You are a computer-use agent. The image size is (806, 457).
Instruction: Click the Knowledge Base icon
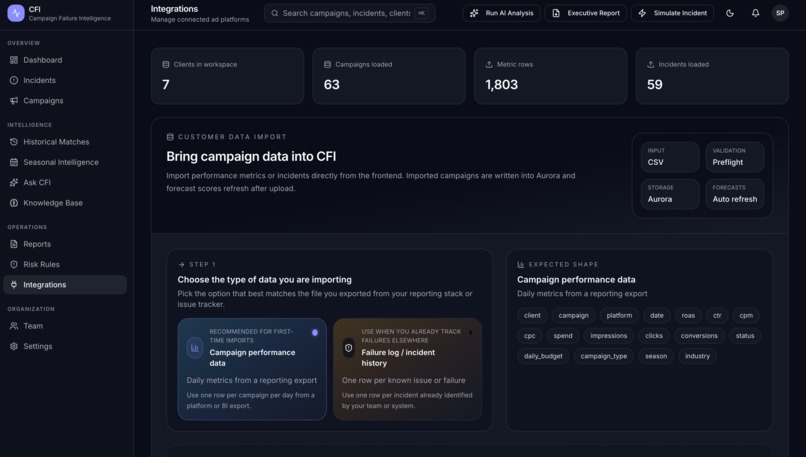pos(14,203)
